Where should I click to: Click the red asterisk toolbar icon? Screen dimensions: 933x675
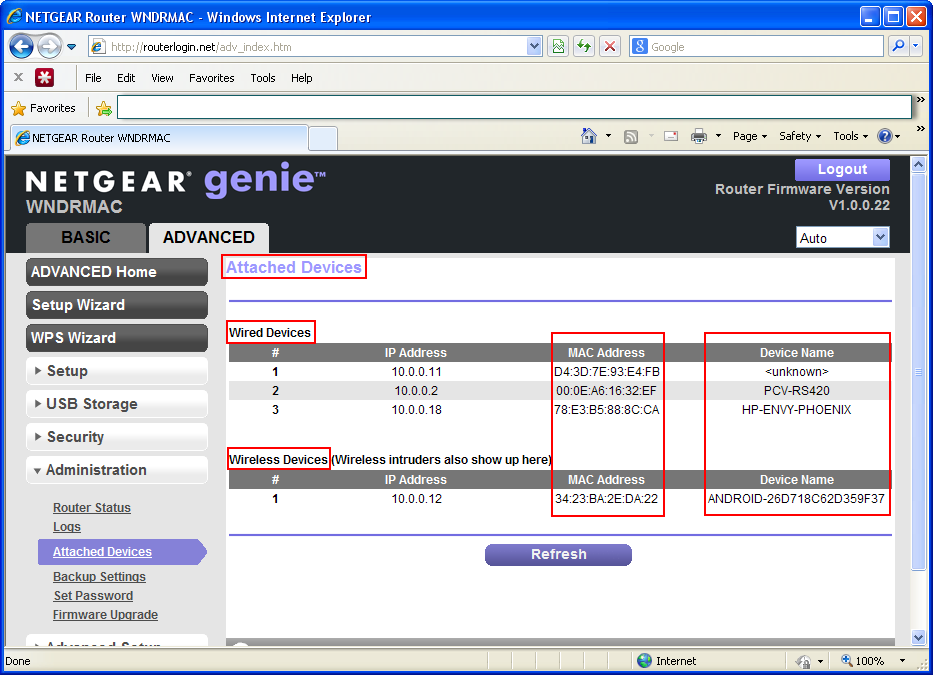pyautogui.click(x=45, y=77)
